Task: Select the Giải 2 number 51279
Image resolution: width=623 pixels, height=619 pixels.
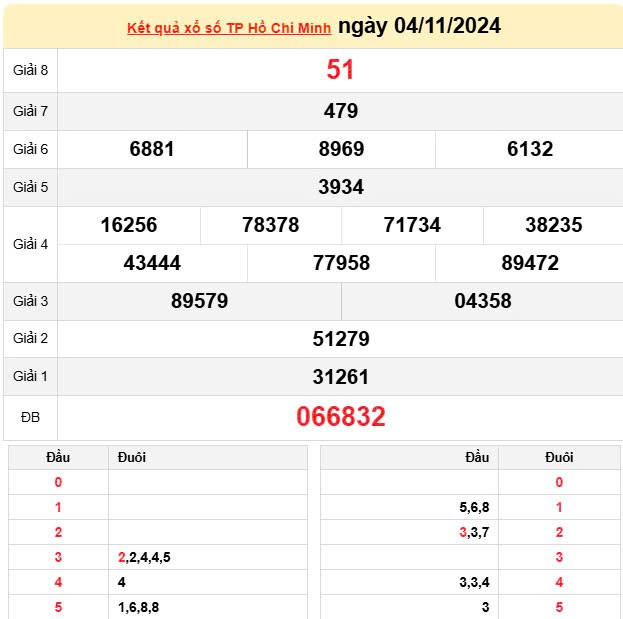Action: coord(340,339)
